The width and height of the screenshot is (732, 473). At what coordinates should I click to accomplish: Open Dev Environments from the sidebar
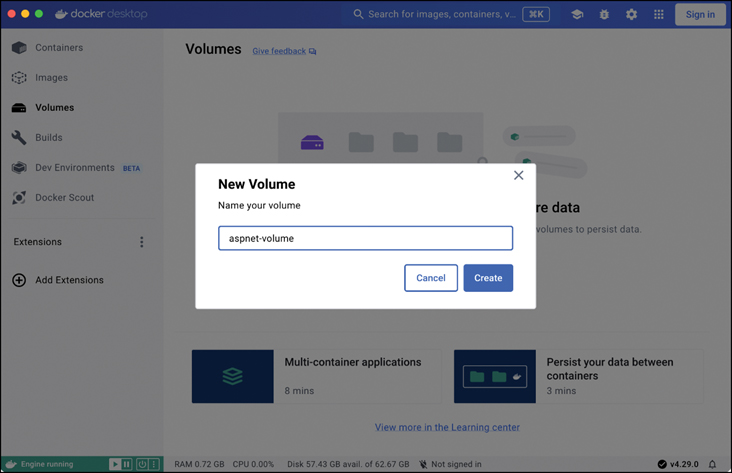pos(74,168)
